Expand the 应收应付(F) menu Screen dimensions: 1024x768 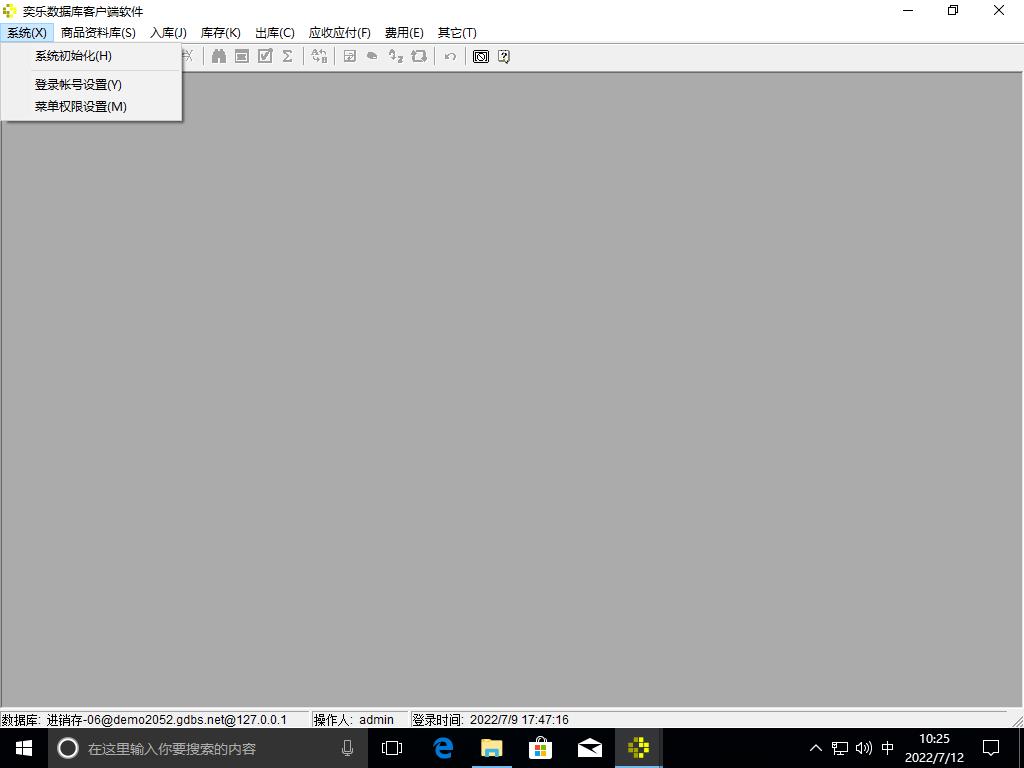[339, 33]
